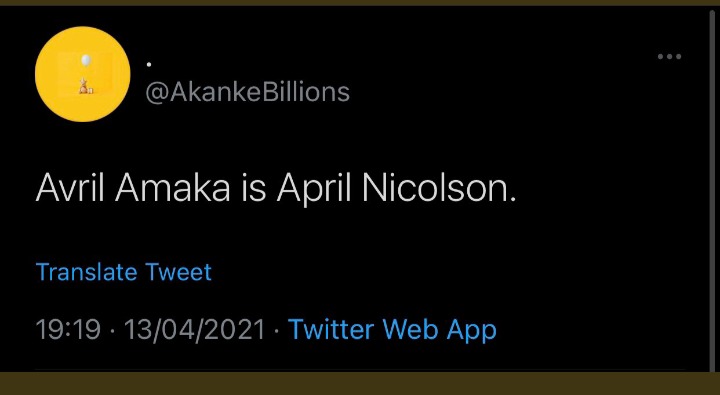The height and width of the screenshot is (395, 720).
Task: Open the tweet's more options ellipsis menu
Action: click(669, 57)
